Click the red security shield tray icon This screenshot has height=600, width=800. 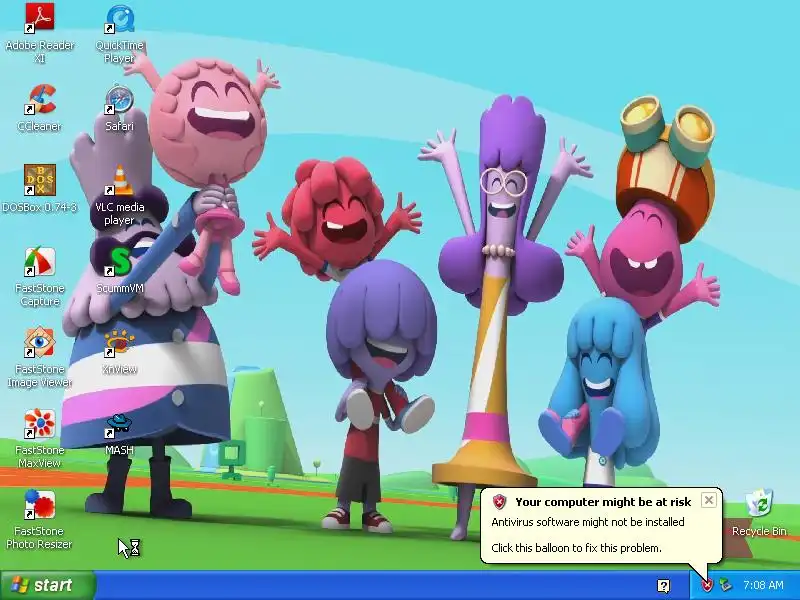point(707,585)
